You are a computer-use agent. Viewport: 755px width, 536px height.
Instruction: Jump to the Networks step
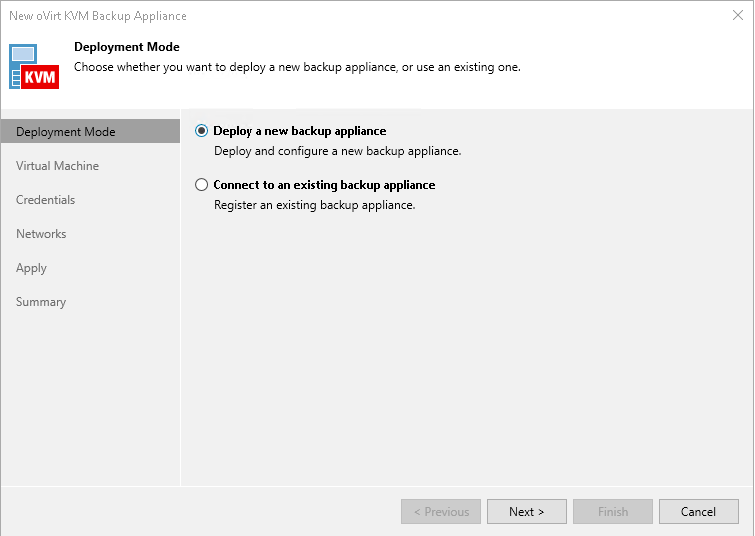pyautogui.click(x=41, y=234)
